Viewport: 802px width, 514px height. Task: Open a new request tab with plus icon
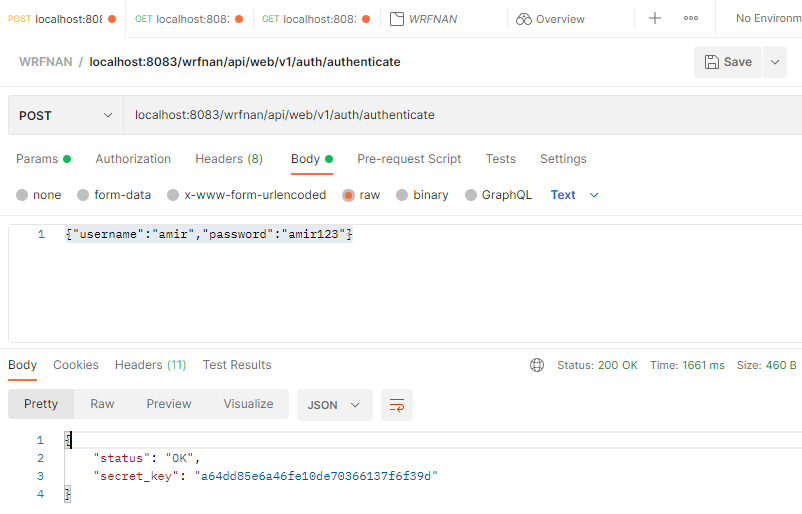[x=655, y=18]
